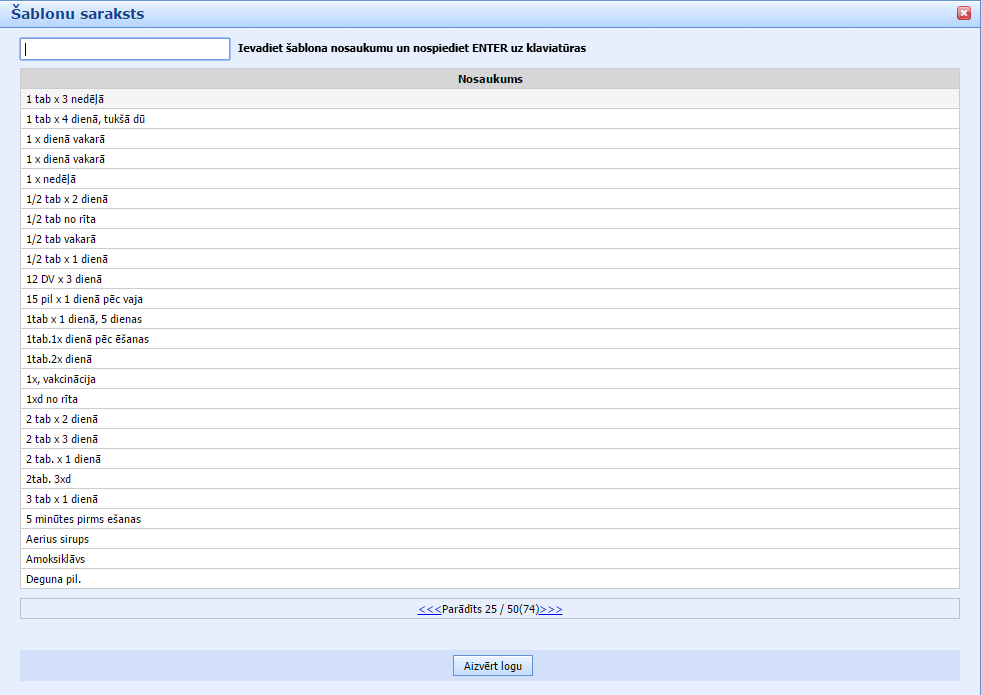Sort by the Nosaukums column header
The image size is (981, 695).
pyautogui.click(x=490, y=79)
